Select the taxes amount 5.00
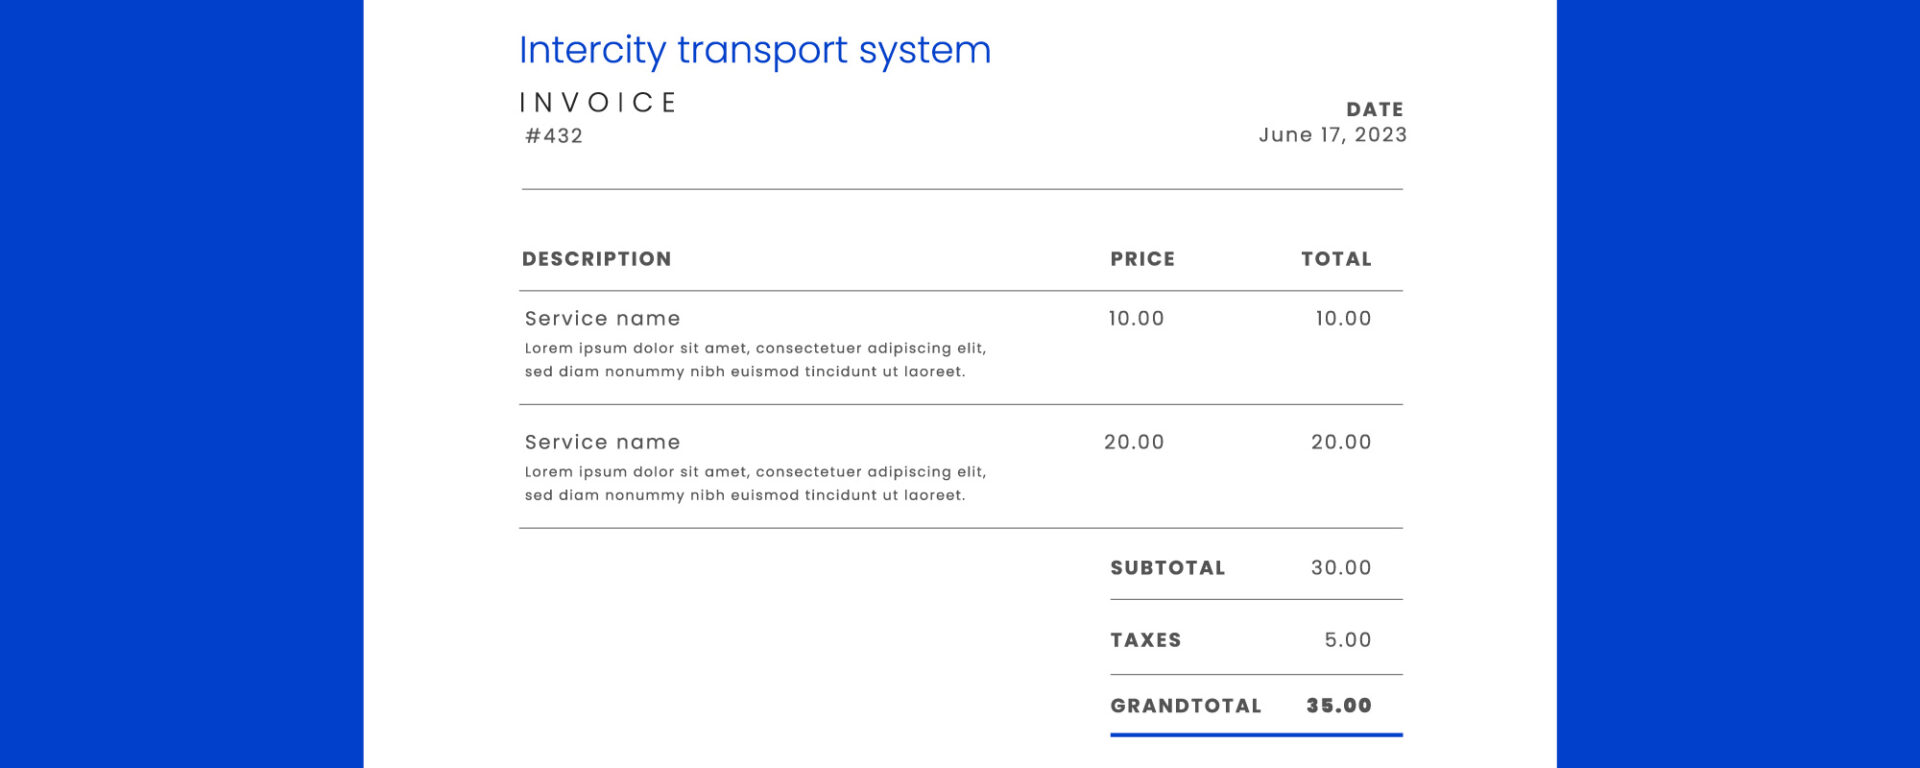 tap(1347, 640)
